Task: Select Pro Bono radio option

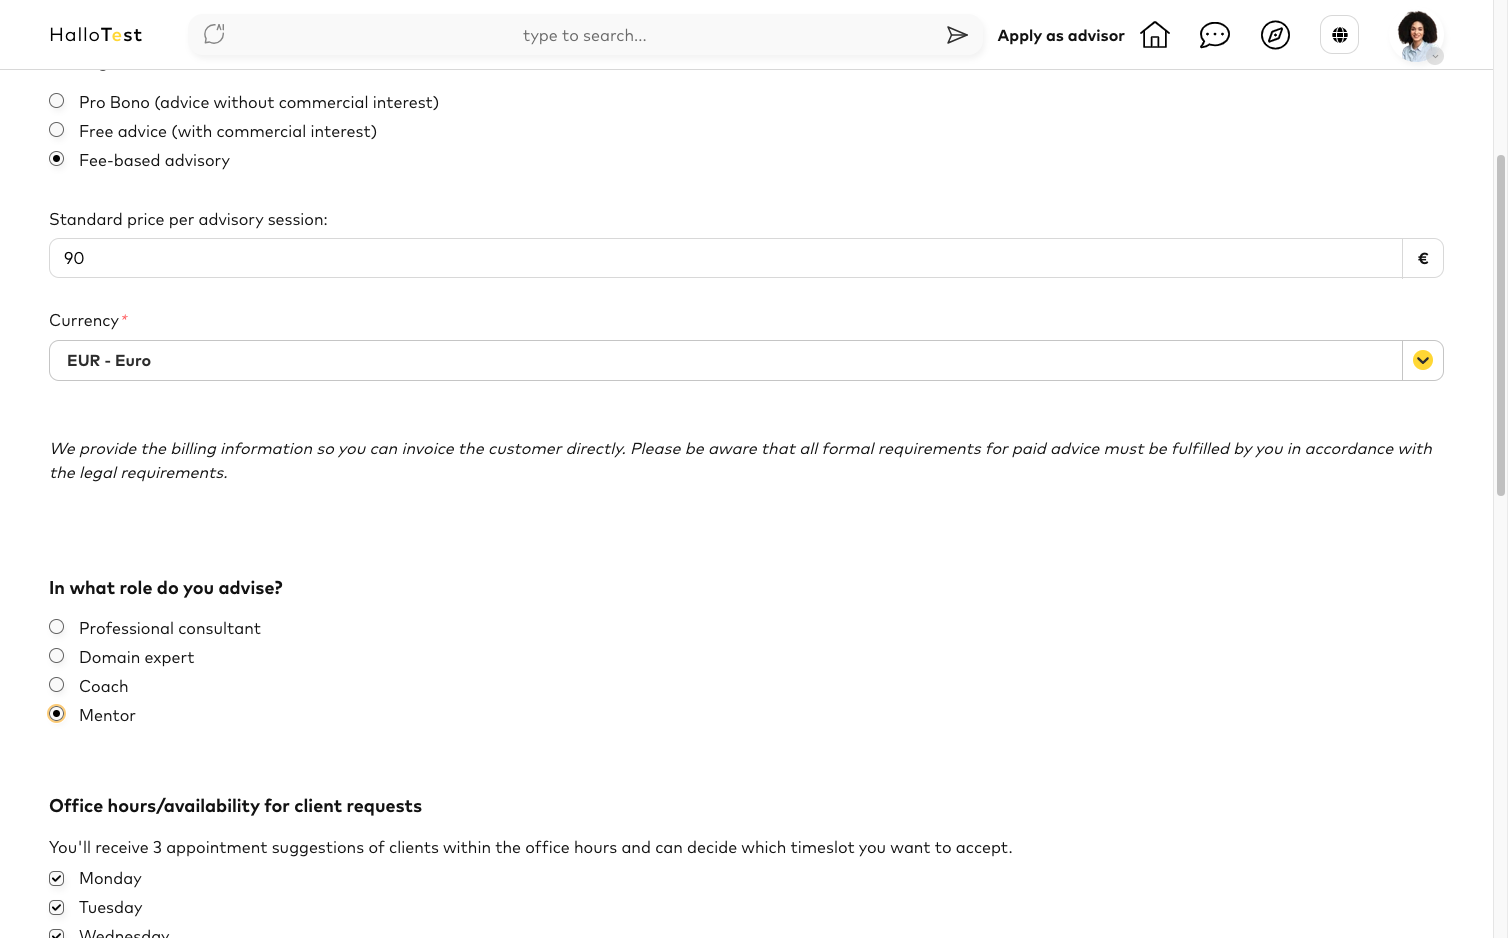Action: click(x=57, y=101)
